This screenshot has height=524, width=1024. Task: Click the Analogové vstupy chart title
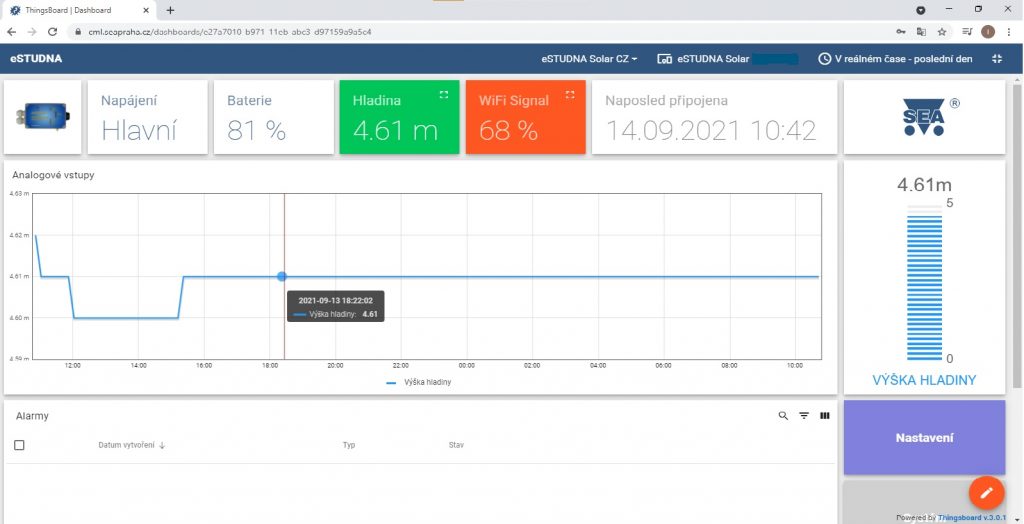[53, 175]
